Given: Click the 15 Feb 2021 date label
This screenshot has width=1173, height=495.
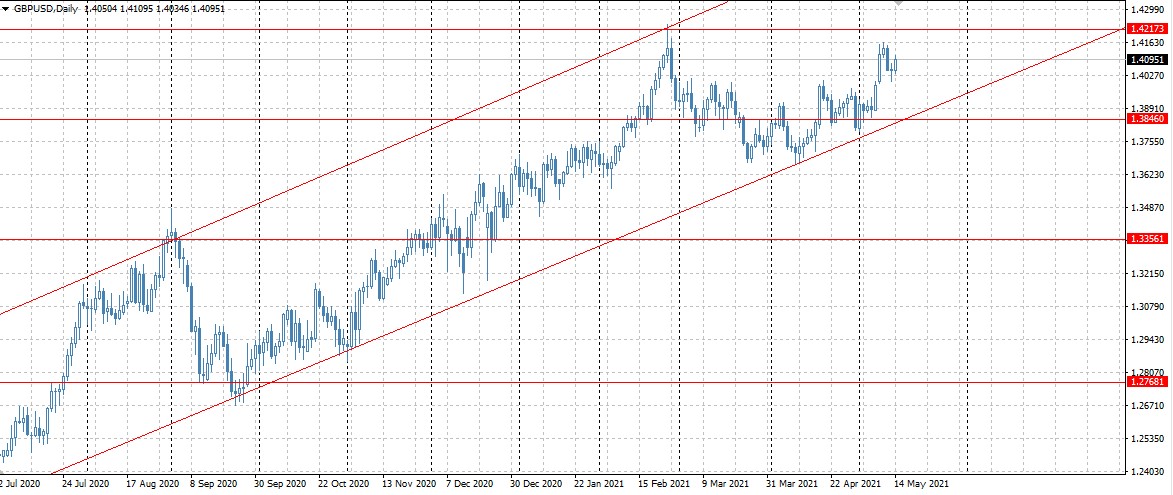Looking at the screenshot, I should point(665,484).
